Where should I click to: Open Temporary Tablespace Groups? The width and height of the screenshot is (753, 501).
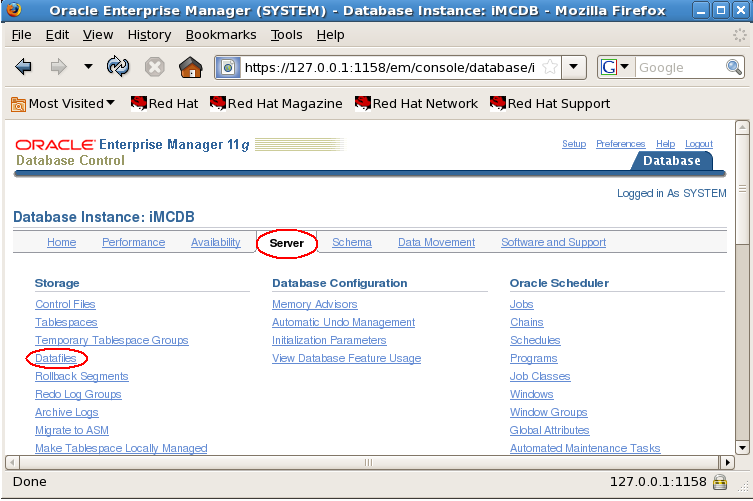point(111,340)
